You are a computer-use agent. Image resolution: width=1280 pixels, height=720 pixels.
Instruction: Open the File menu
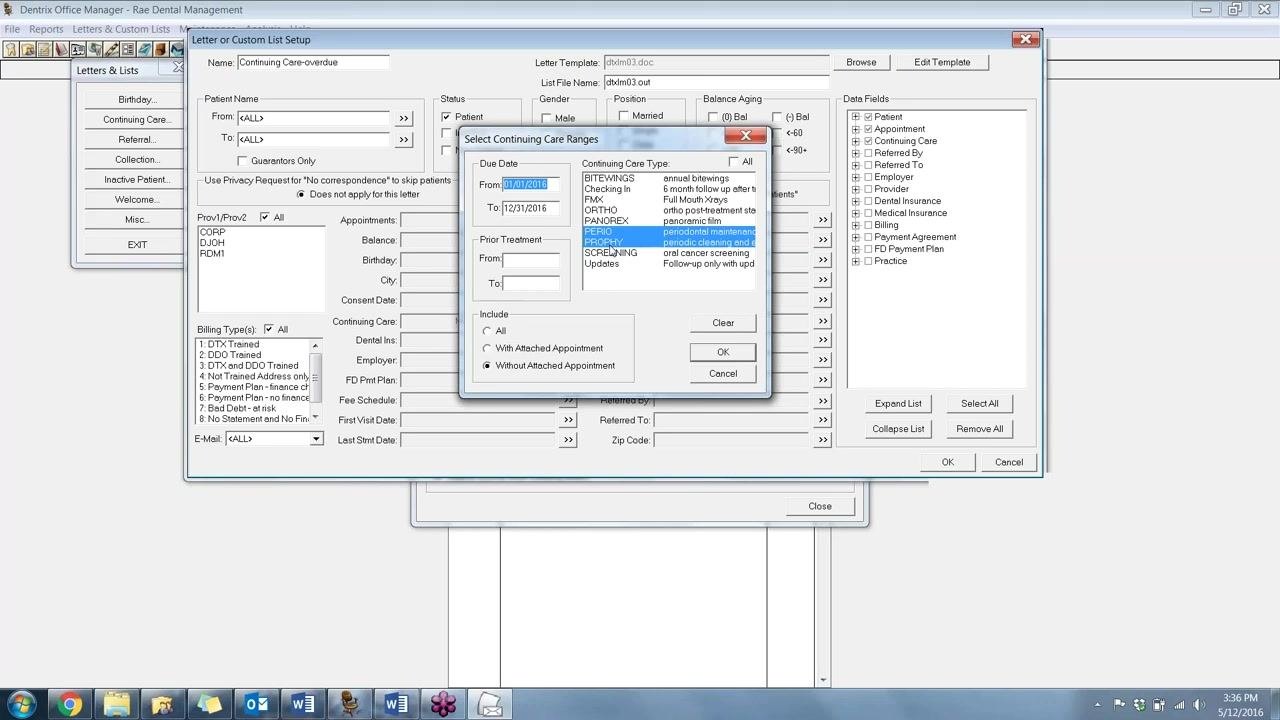[x=12, y=29]
